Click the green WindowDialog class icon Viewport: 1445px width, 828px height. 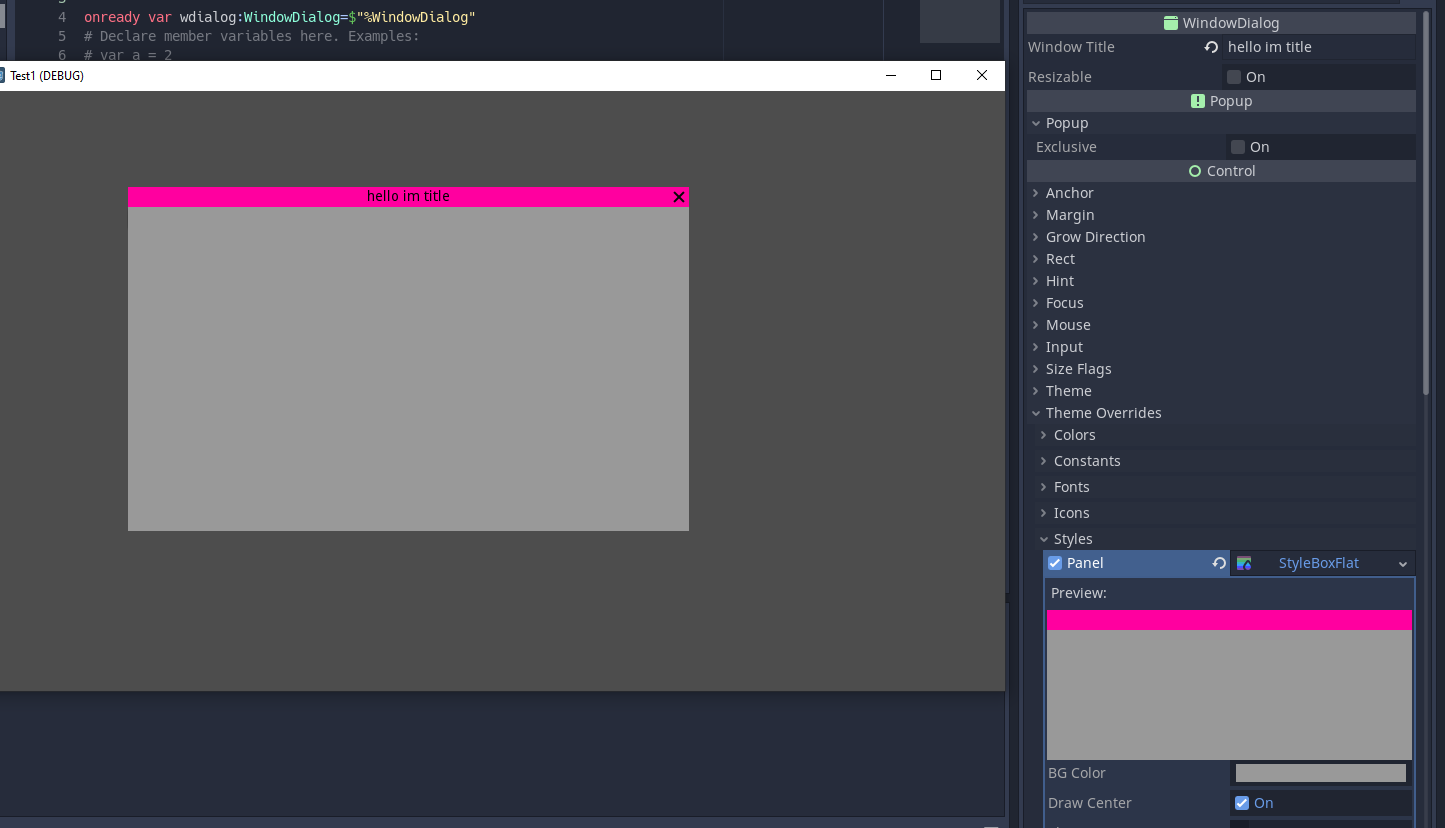coord(1171,23)
